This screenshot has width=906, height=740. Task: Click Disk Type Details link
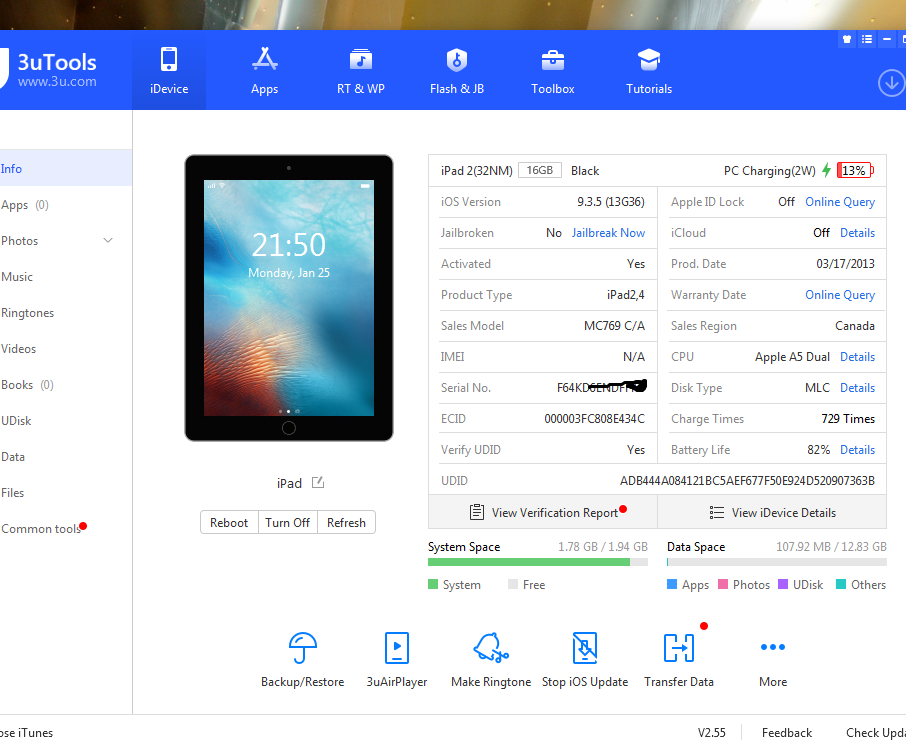(857, 388)
